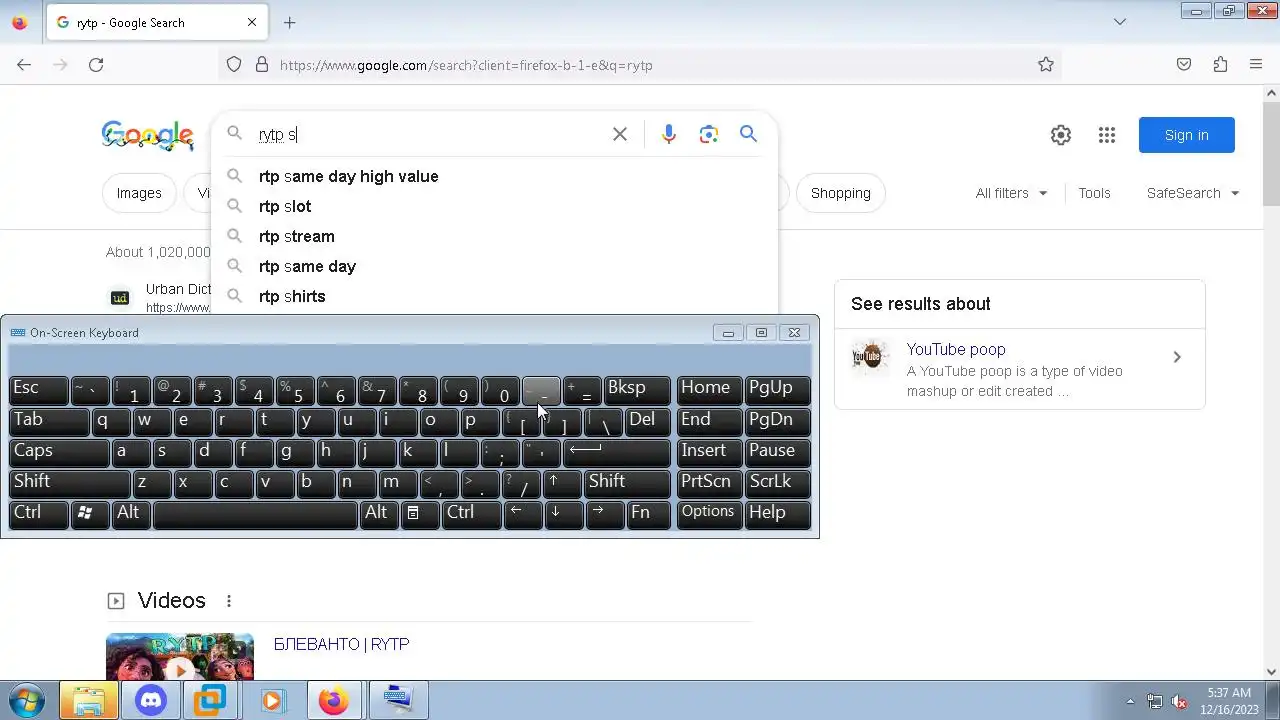Click the space bar key
Viewport: 1280px width, 720px height.
tap(255, 513)
